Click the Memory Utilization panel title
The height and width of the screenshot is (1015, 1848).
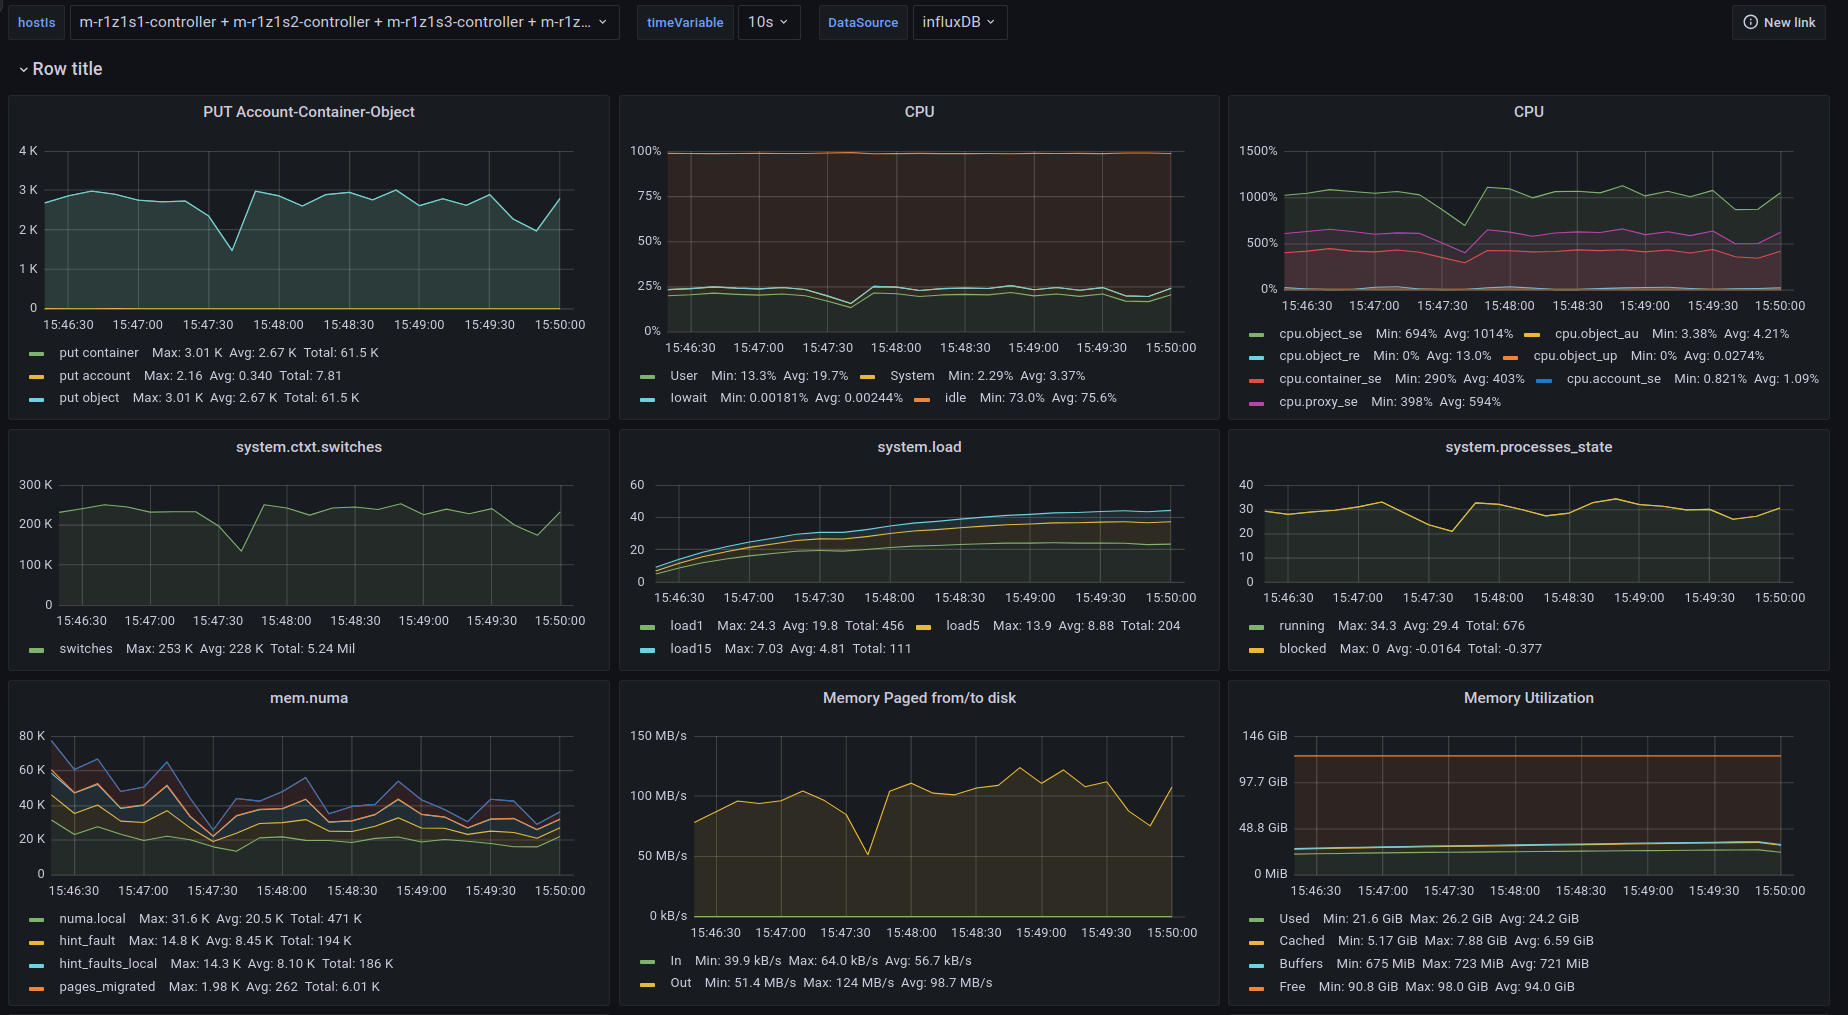[x=1528, y=698]
